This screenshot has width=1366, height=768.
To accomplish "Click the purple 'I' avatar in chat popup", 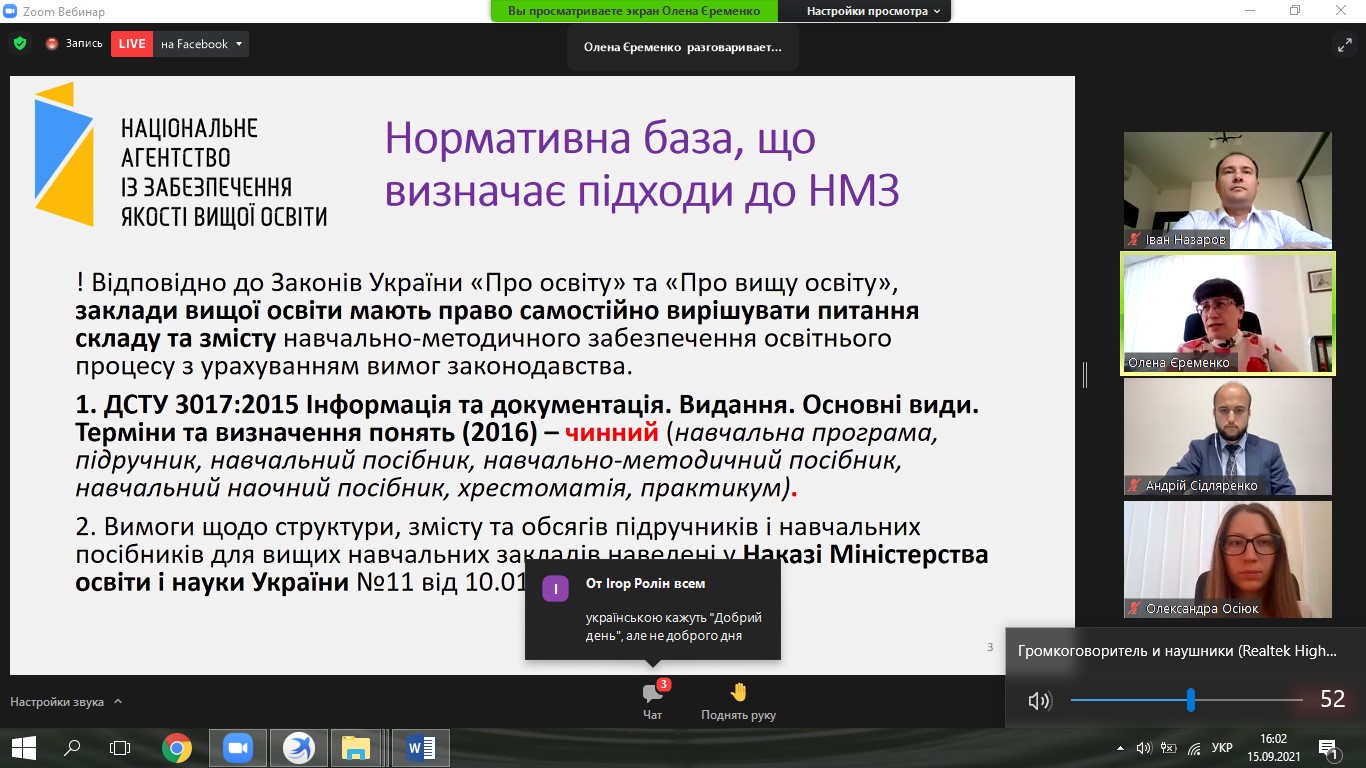I will (x=555, y=588).
